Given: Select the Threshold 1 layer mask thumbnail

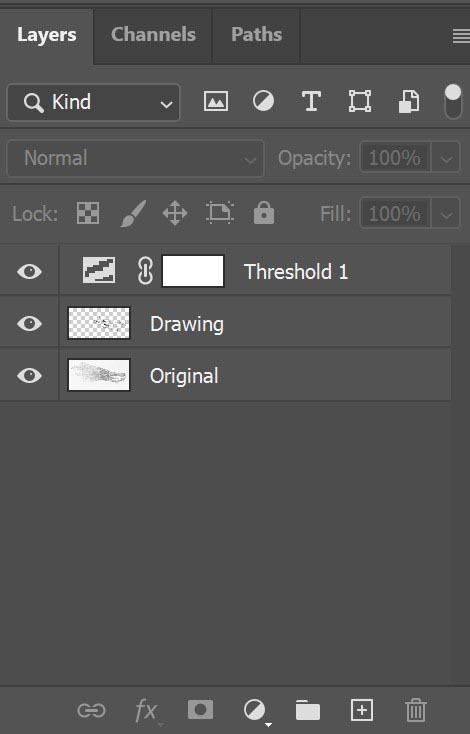Looking at the screenshot, I should point(193,271).
